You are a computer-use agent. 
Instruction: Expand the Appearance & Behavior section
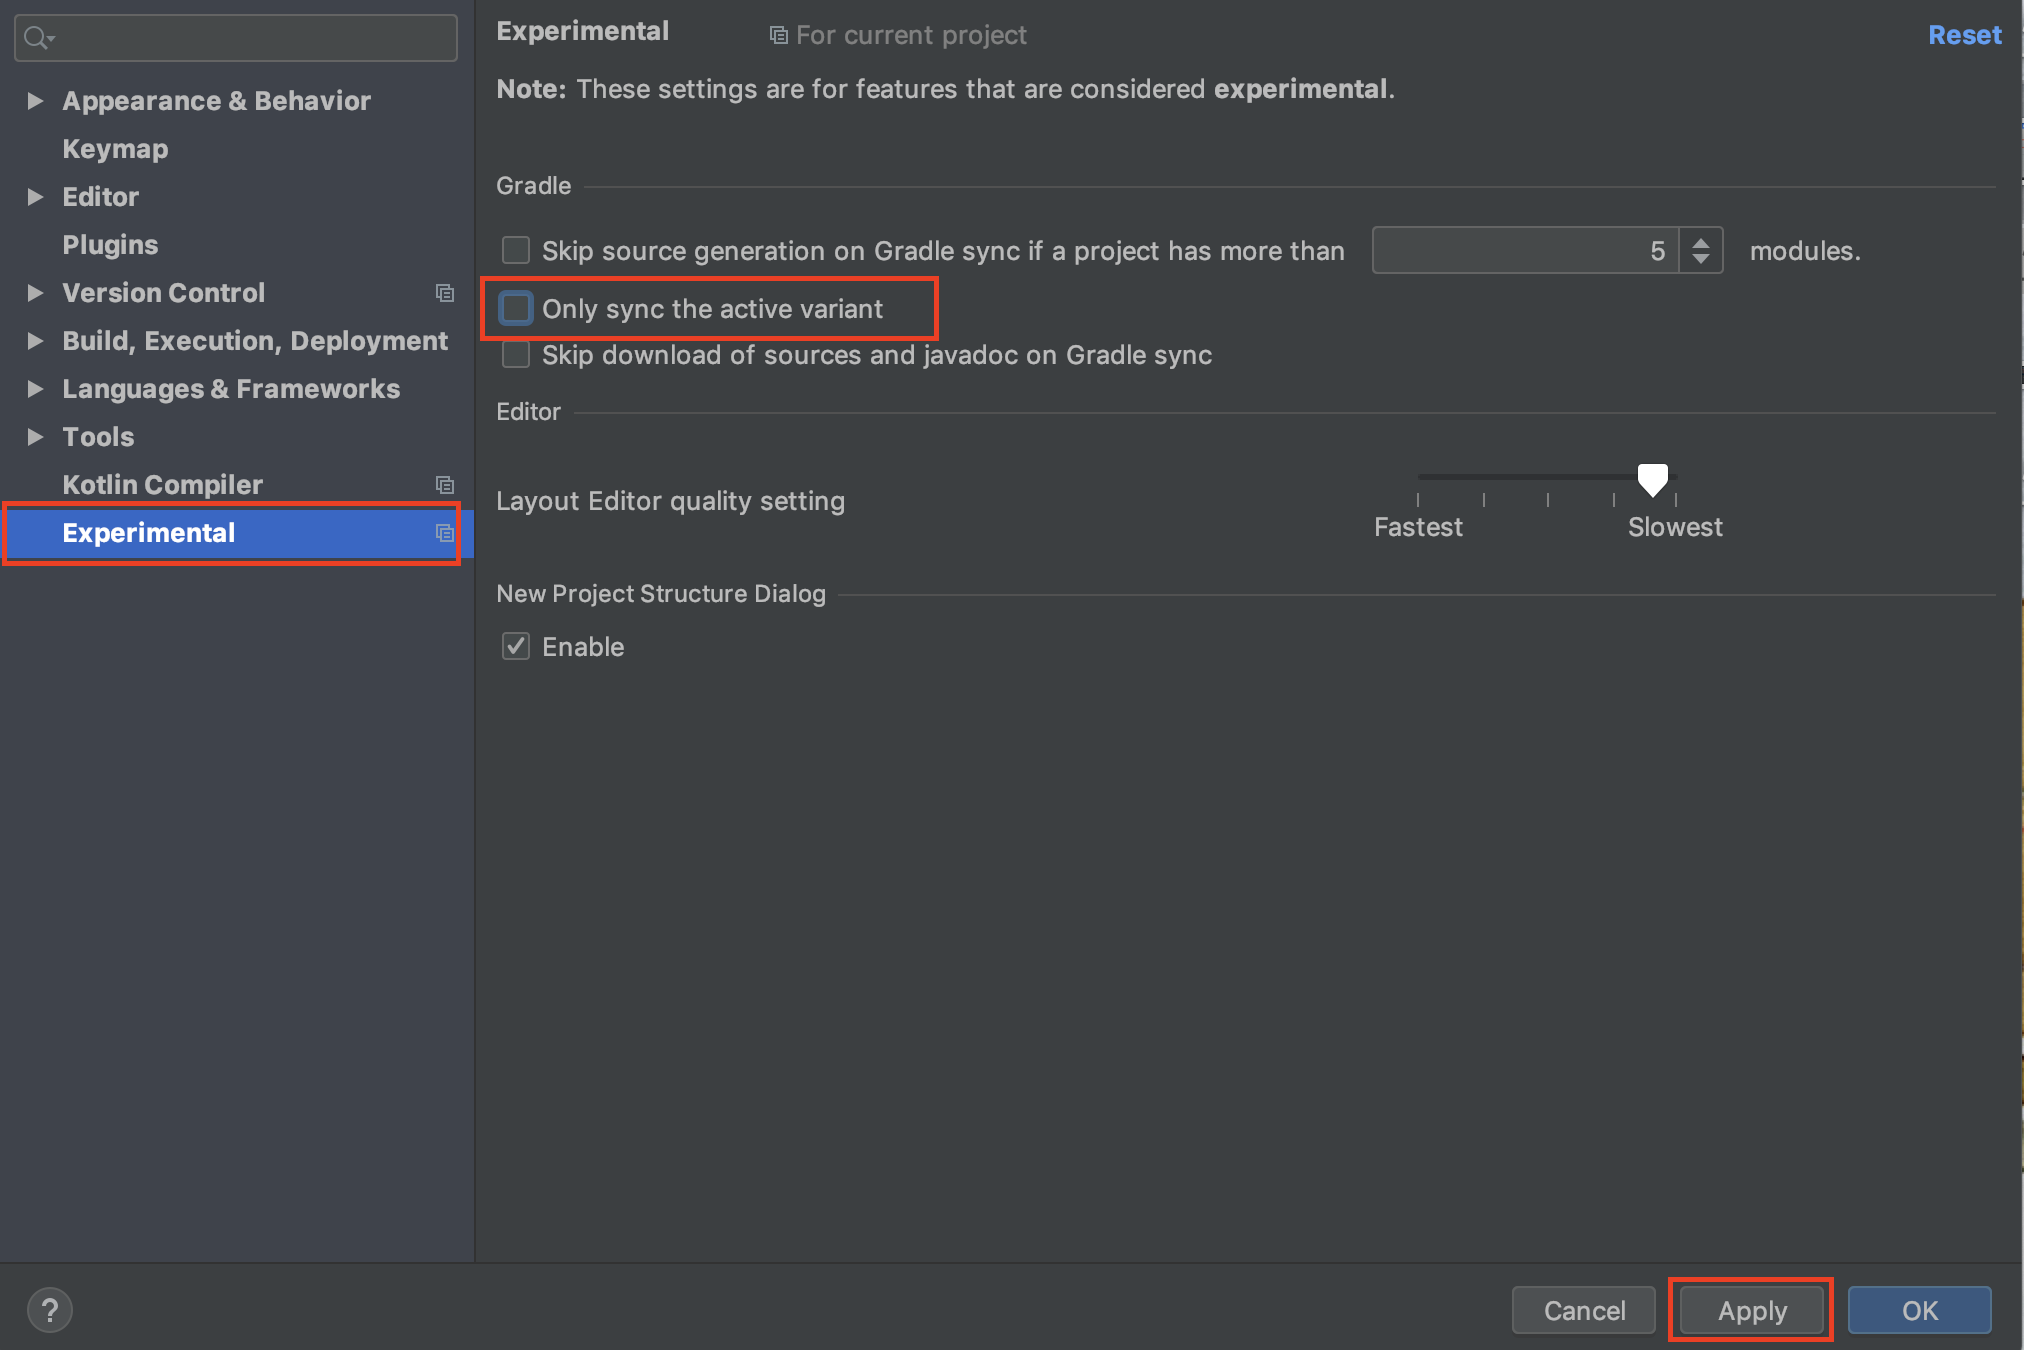point(36,100)
